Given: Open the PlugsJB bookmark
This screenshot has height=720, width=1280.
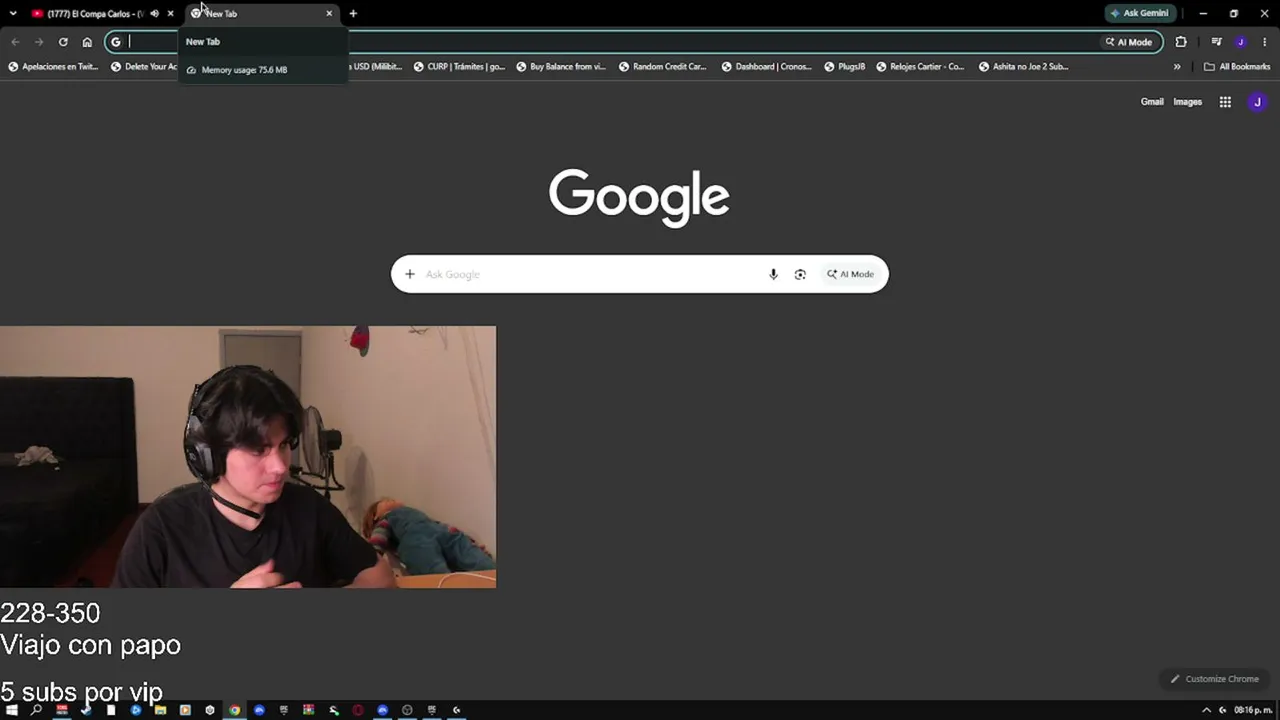Looking at the screenshot, I should click(845, 67).
